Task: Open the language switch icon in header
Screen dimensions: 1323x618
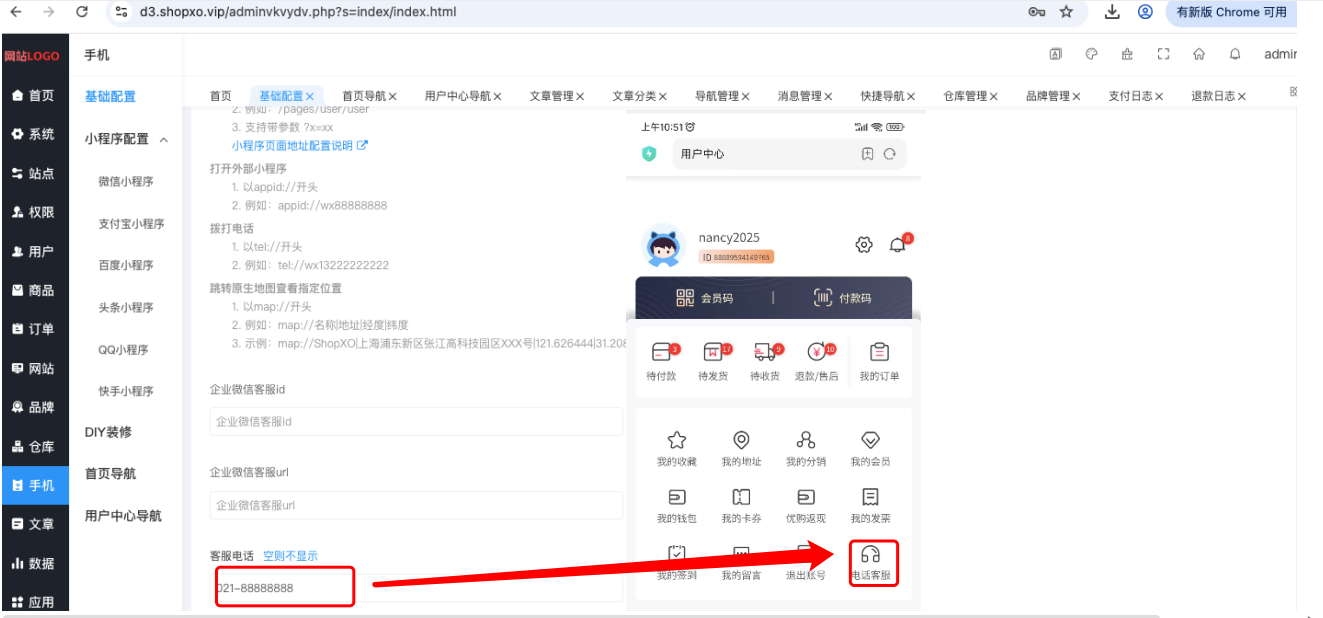Action: (1055, 54)
